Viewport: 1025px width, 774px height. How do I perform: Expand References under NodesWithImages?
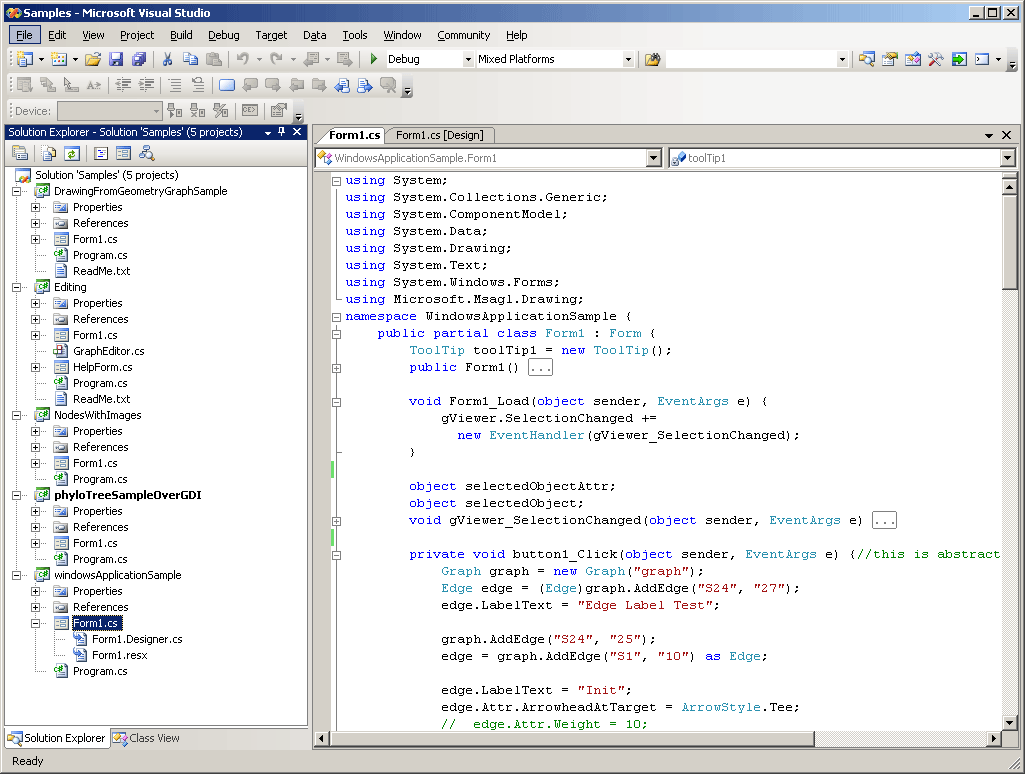tap(35, 448)
